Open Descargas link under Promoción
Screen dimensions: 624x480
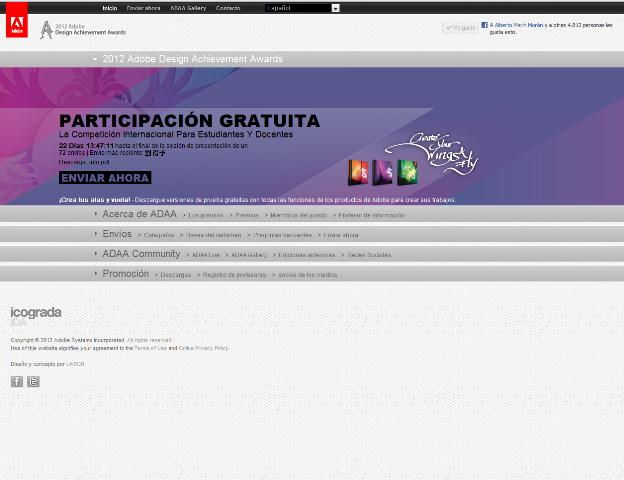176,275
